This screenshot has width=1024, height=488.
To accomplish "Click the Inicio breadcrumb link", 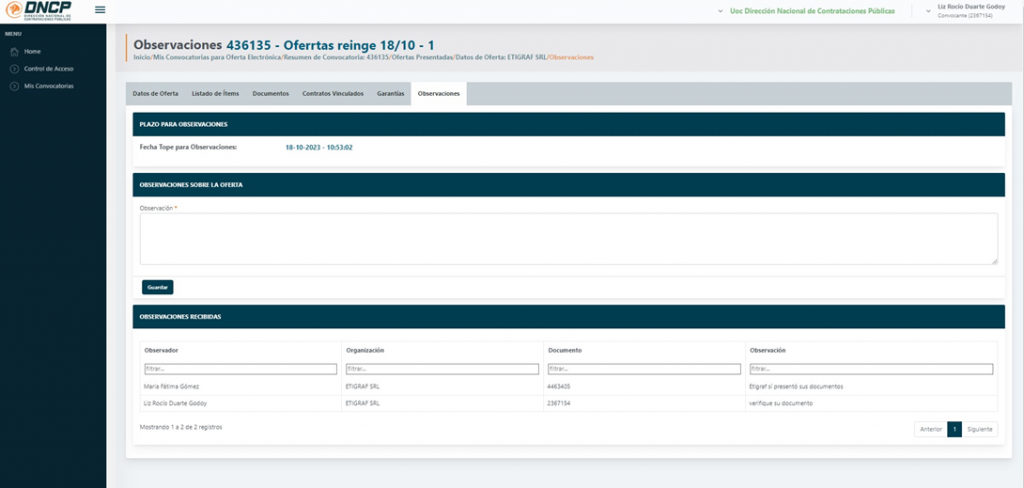I will coord(141,57).
